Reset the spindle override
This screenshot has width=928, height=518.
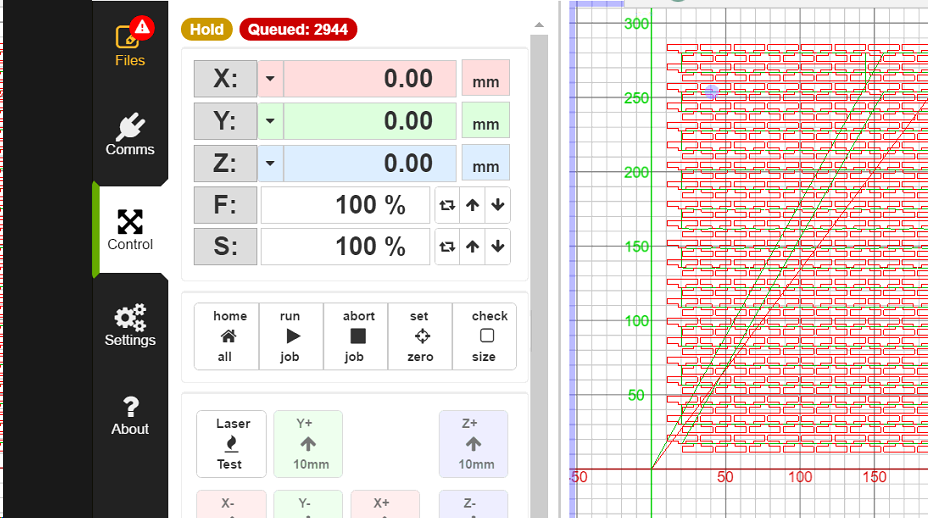[x=447, y=246]
